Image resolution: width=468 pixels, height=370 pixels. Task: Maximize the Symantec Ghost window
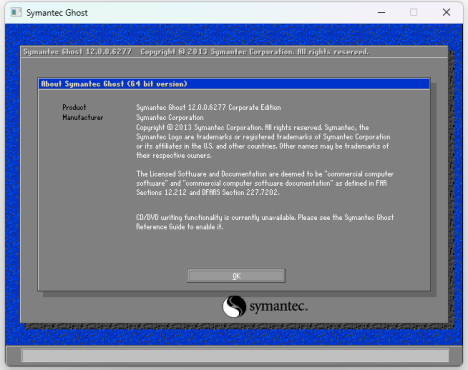click(x=413, y=13)
